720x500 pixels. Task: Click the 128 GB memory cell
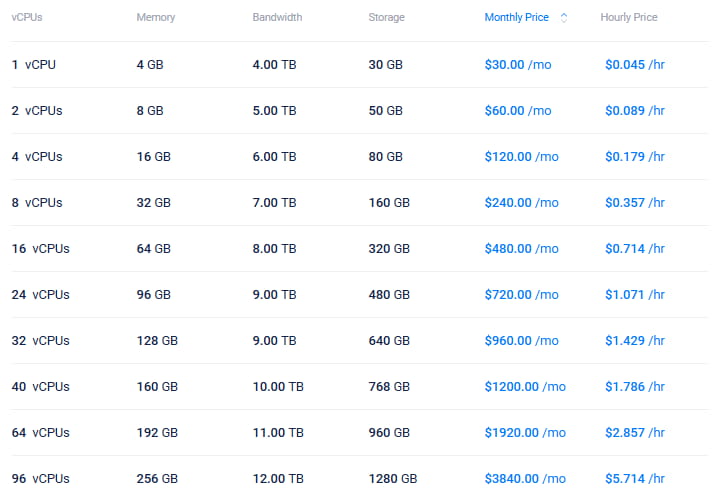point(157,341)
